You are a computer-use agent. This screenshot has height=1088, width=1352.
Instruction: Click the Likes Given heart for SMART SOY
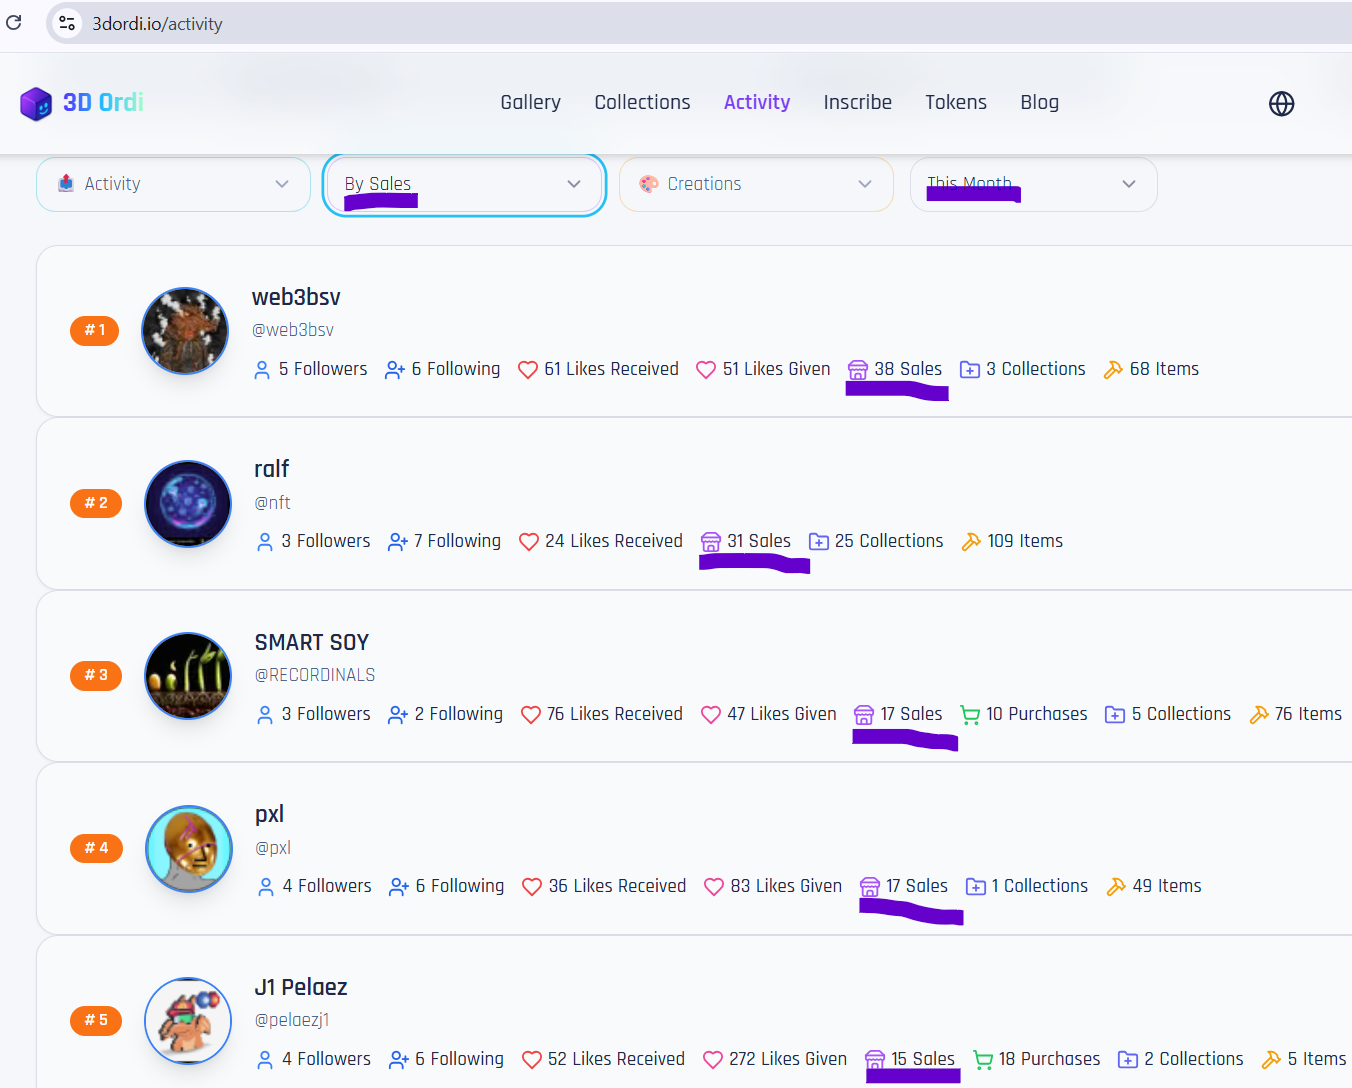(711, 715)
